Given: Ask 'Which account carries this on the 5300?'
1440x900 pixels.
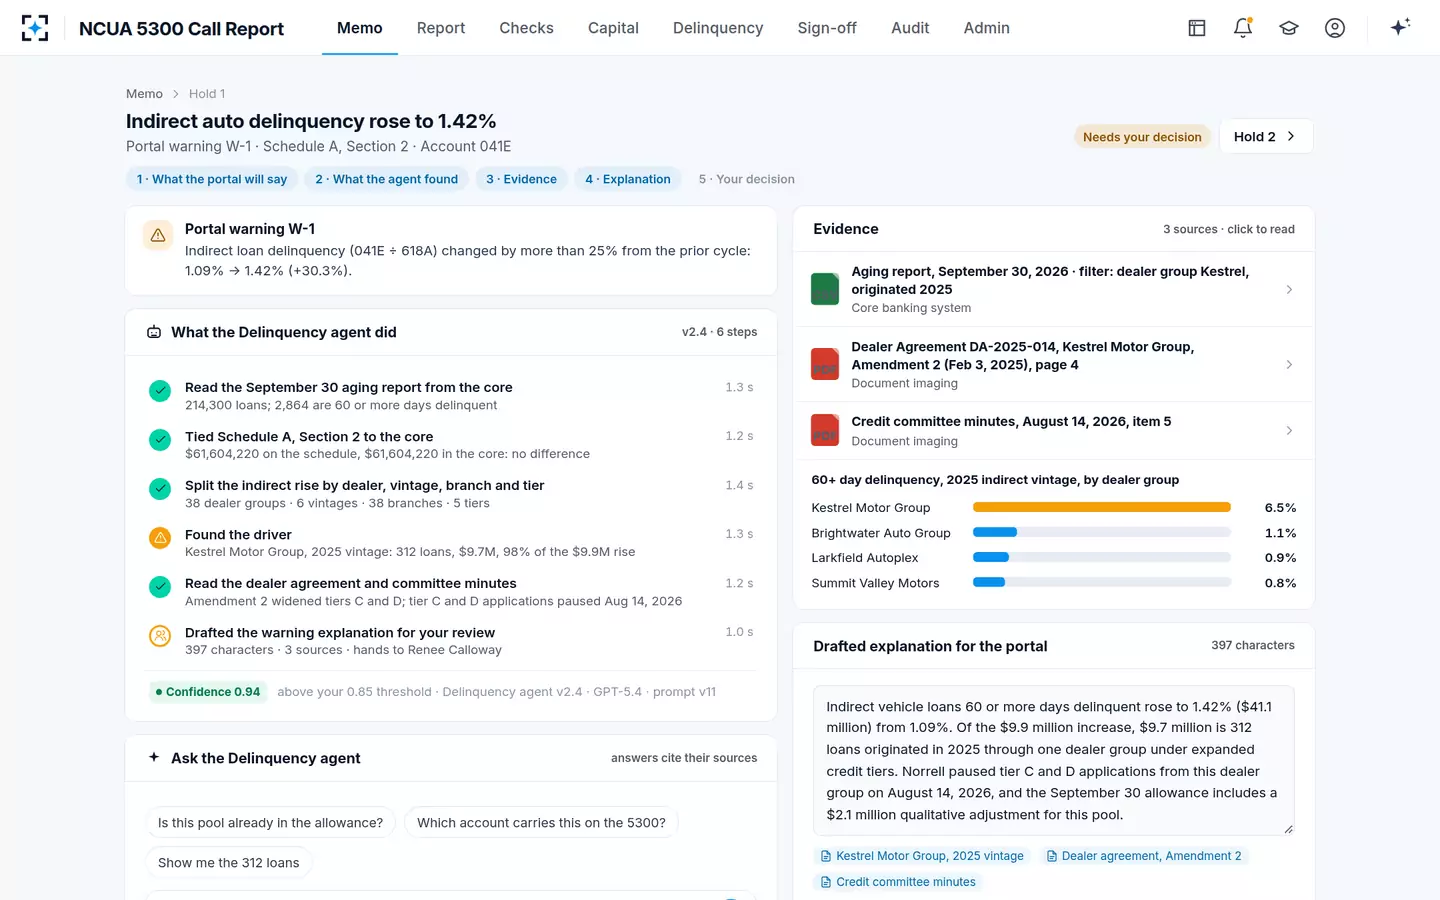Looking at the screenshot, I should coord(541,823).
